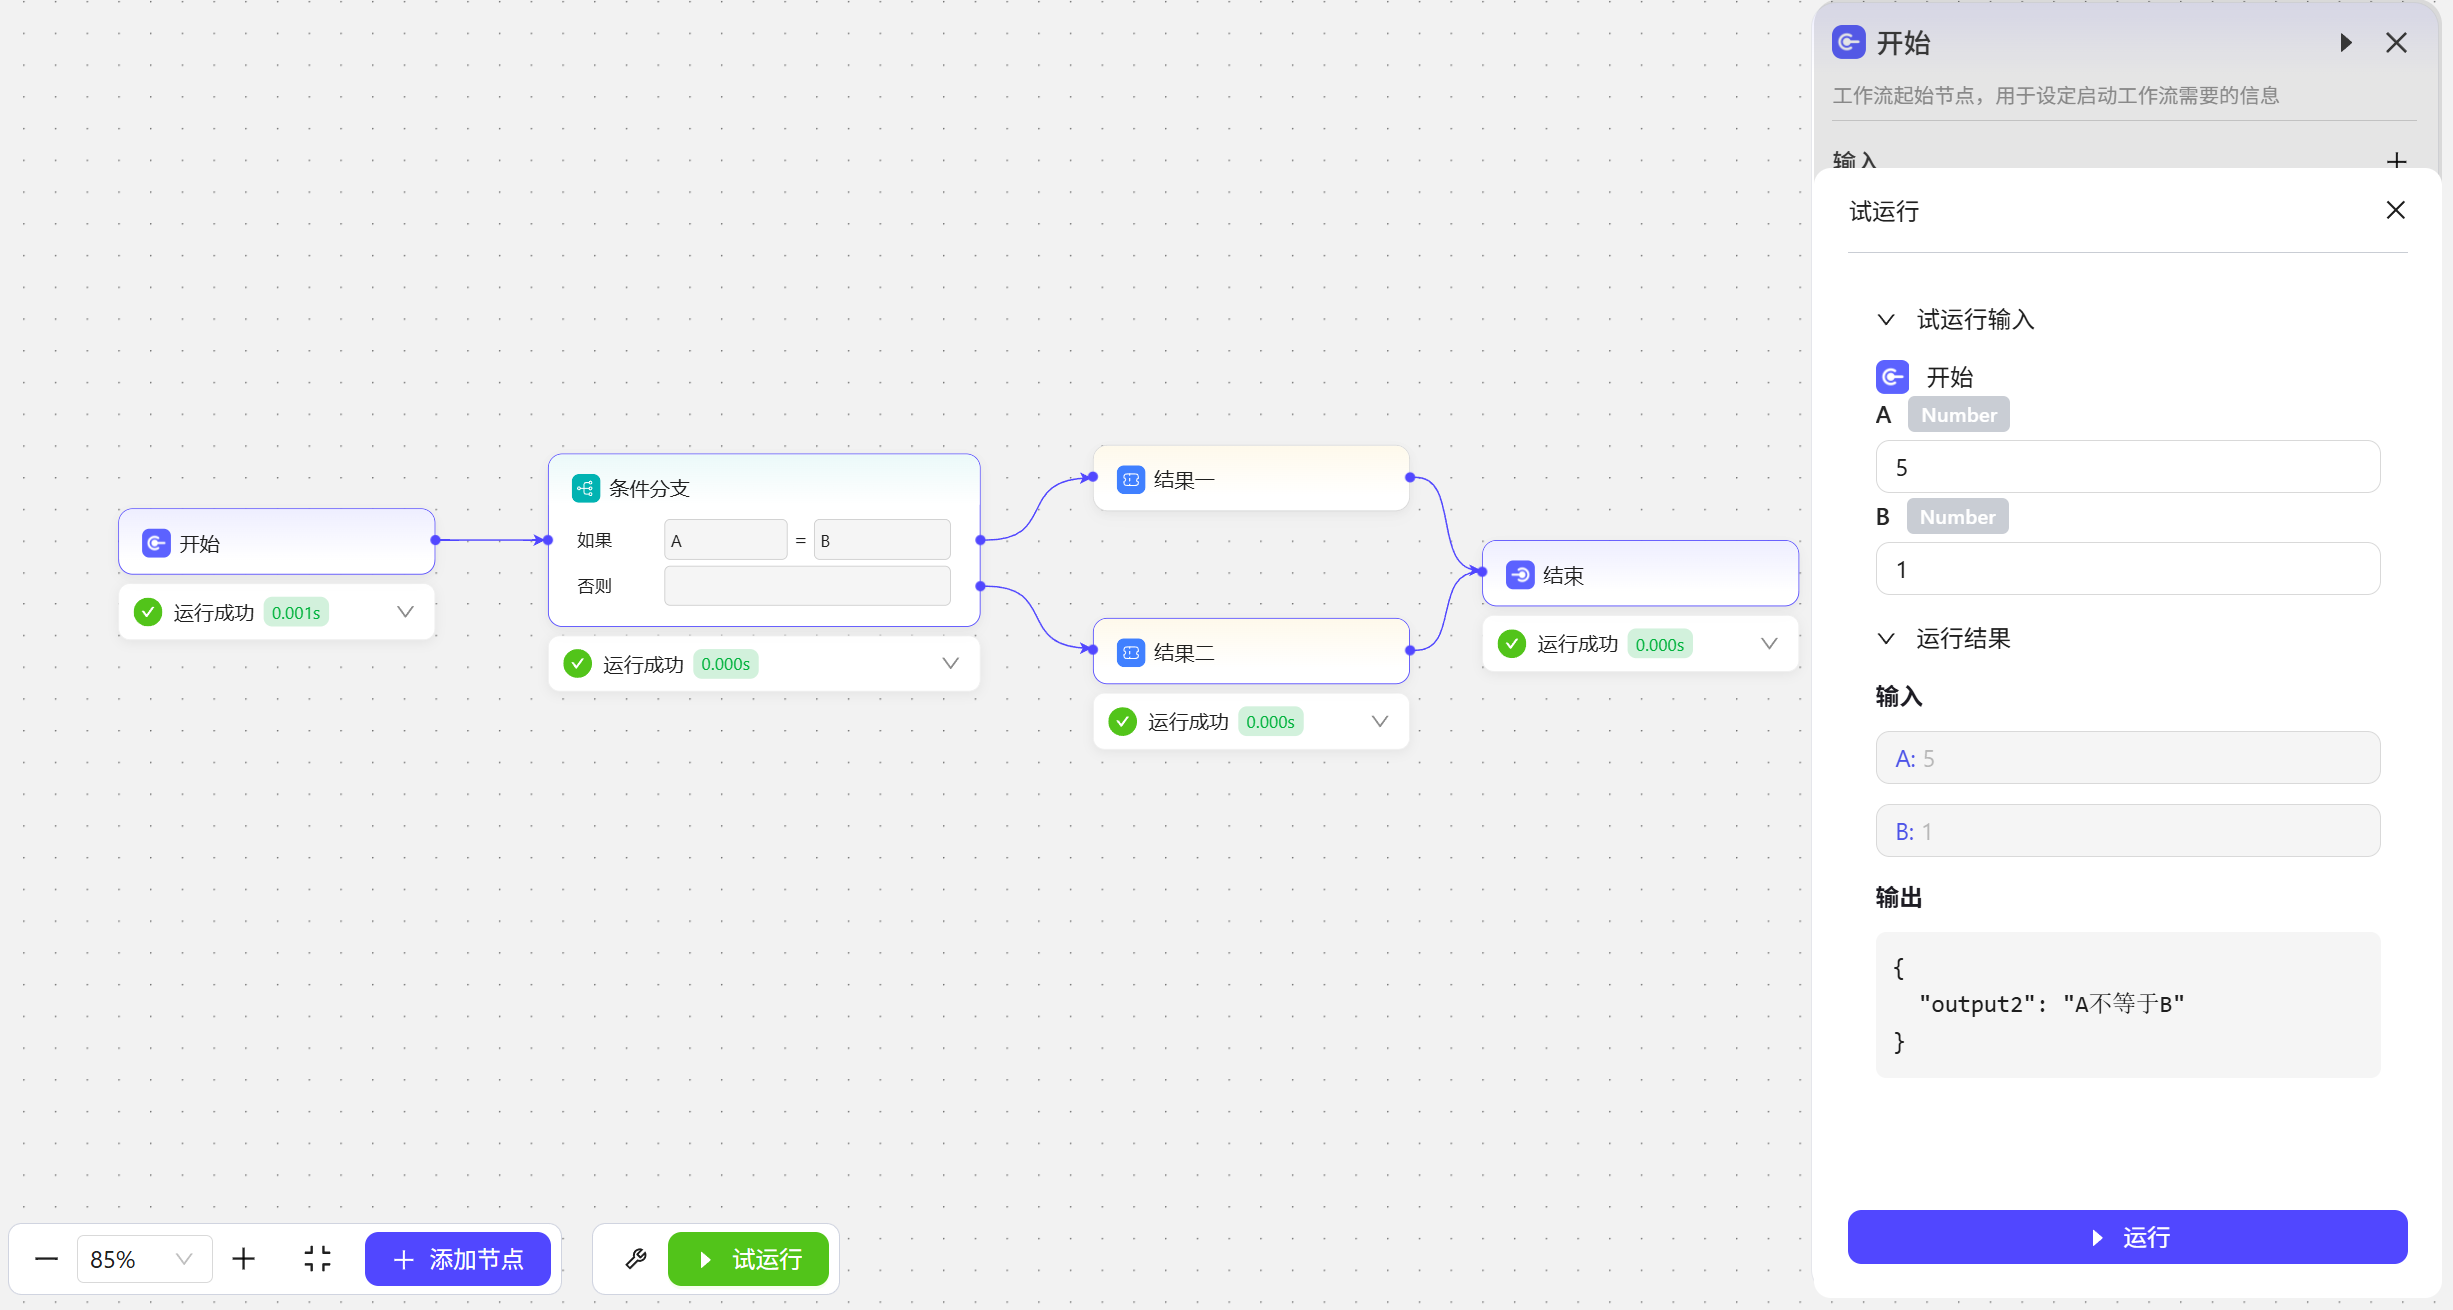Click the fit-to-view collapse icon
This screenshot has height=1310, width=2453.
(317, 1259)
